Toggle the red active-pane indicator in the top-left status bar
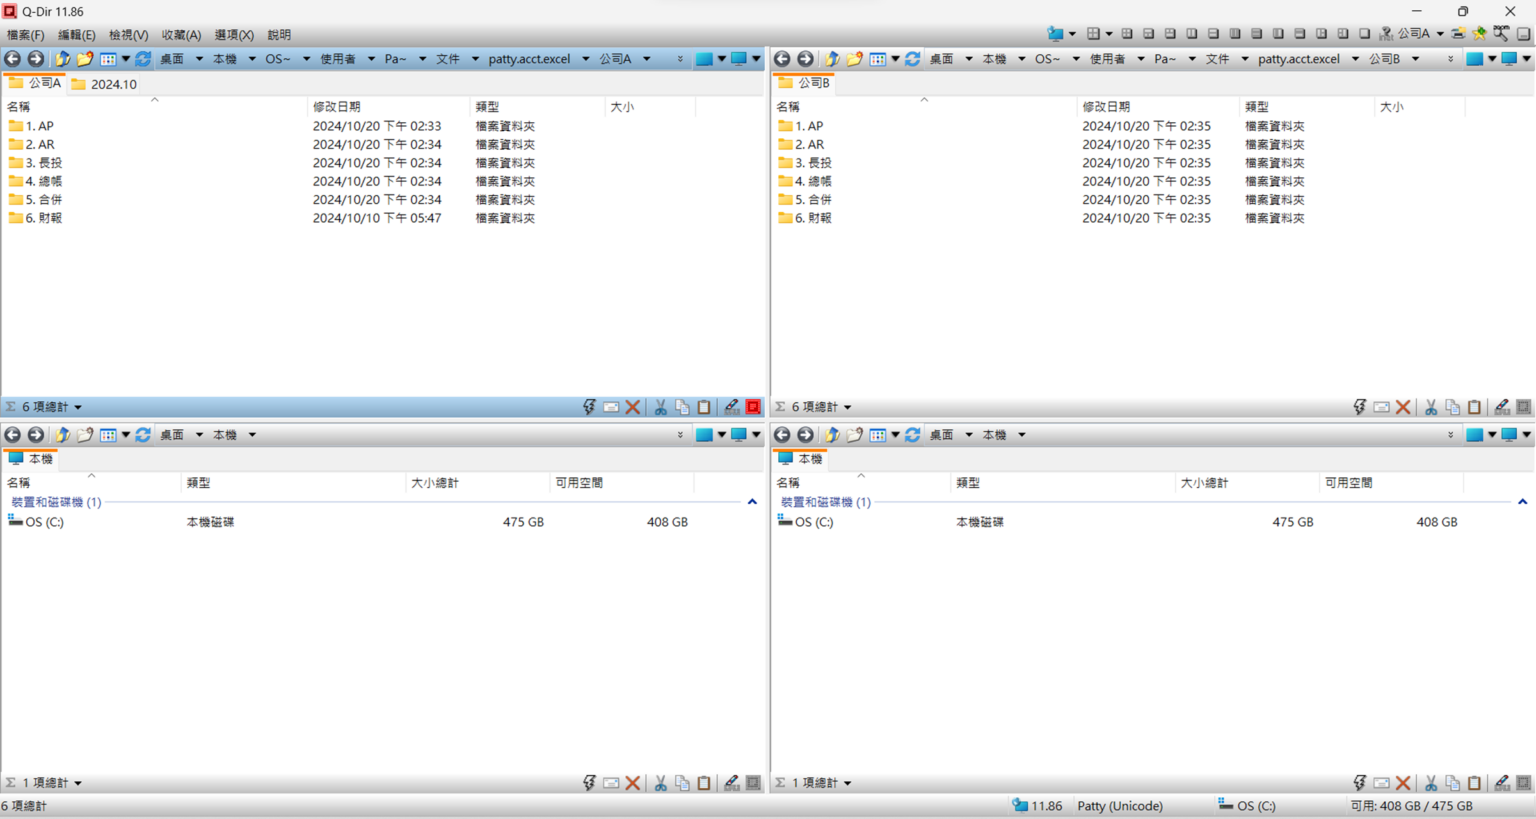 [754, 407]
